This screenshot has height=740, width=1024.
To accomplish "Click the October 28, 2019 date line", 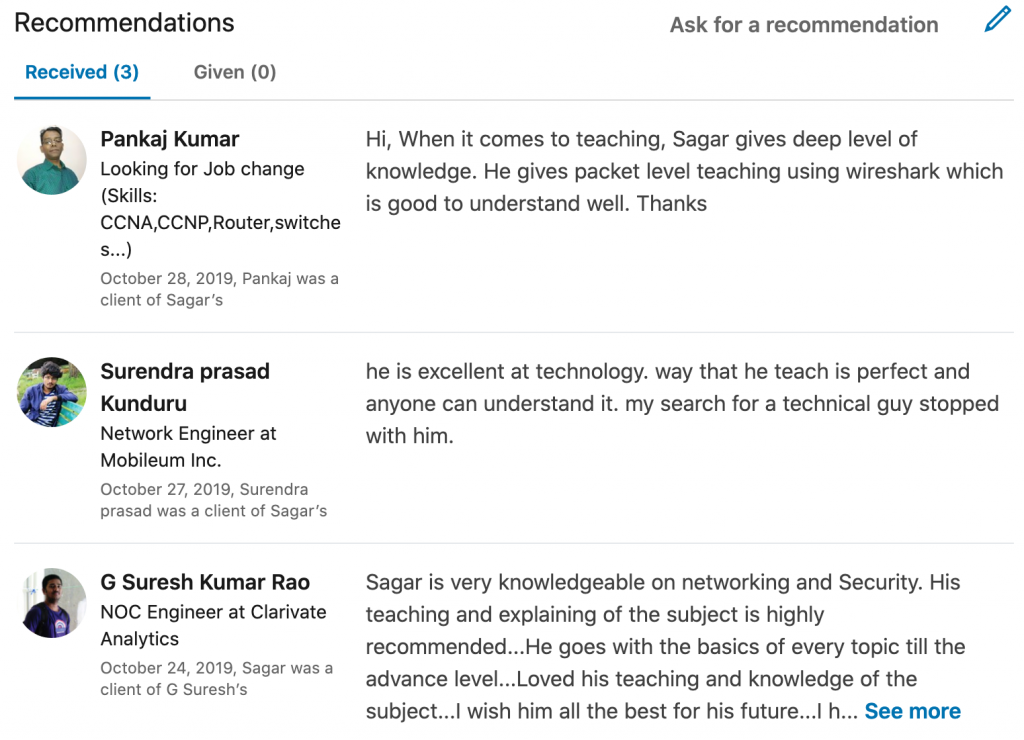I will [x=219, y=289].
